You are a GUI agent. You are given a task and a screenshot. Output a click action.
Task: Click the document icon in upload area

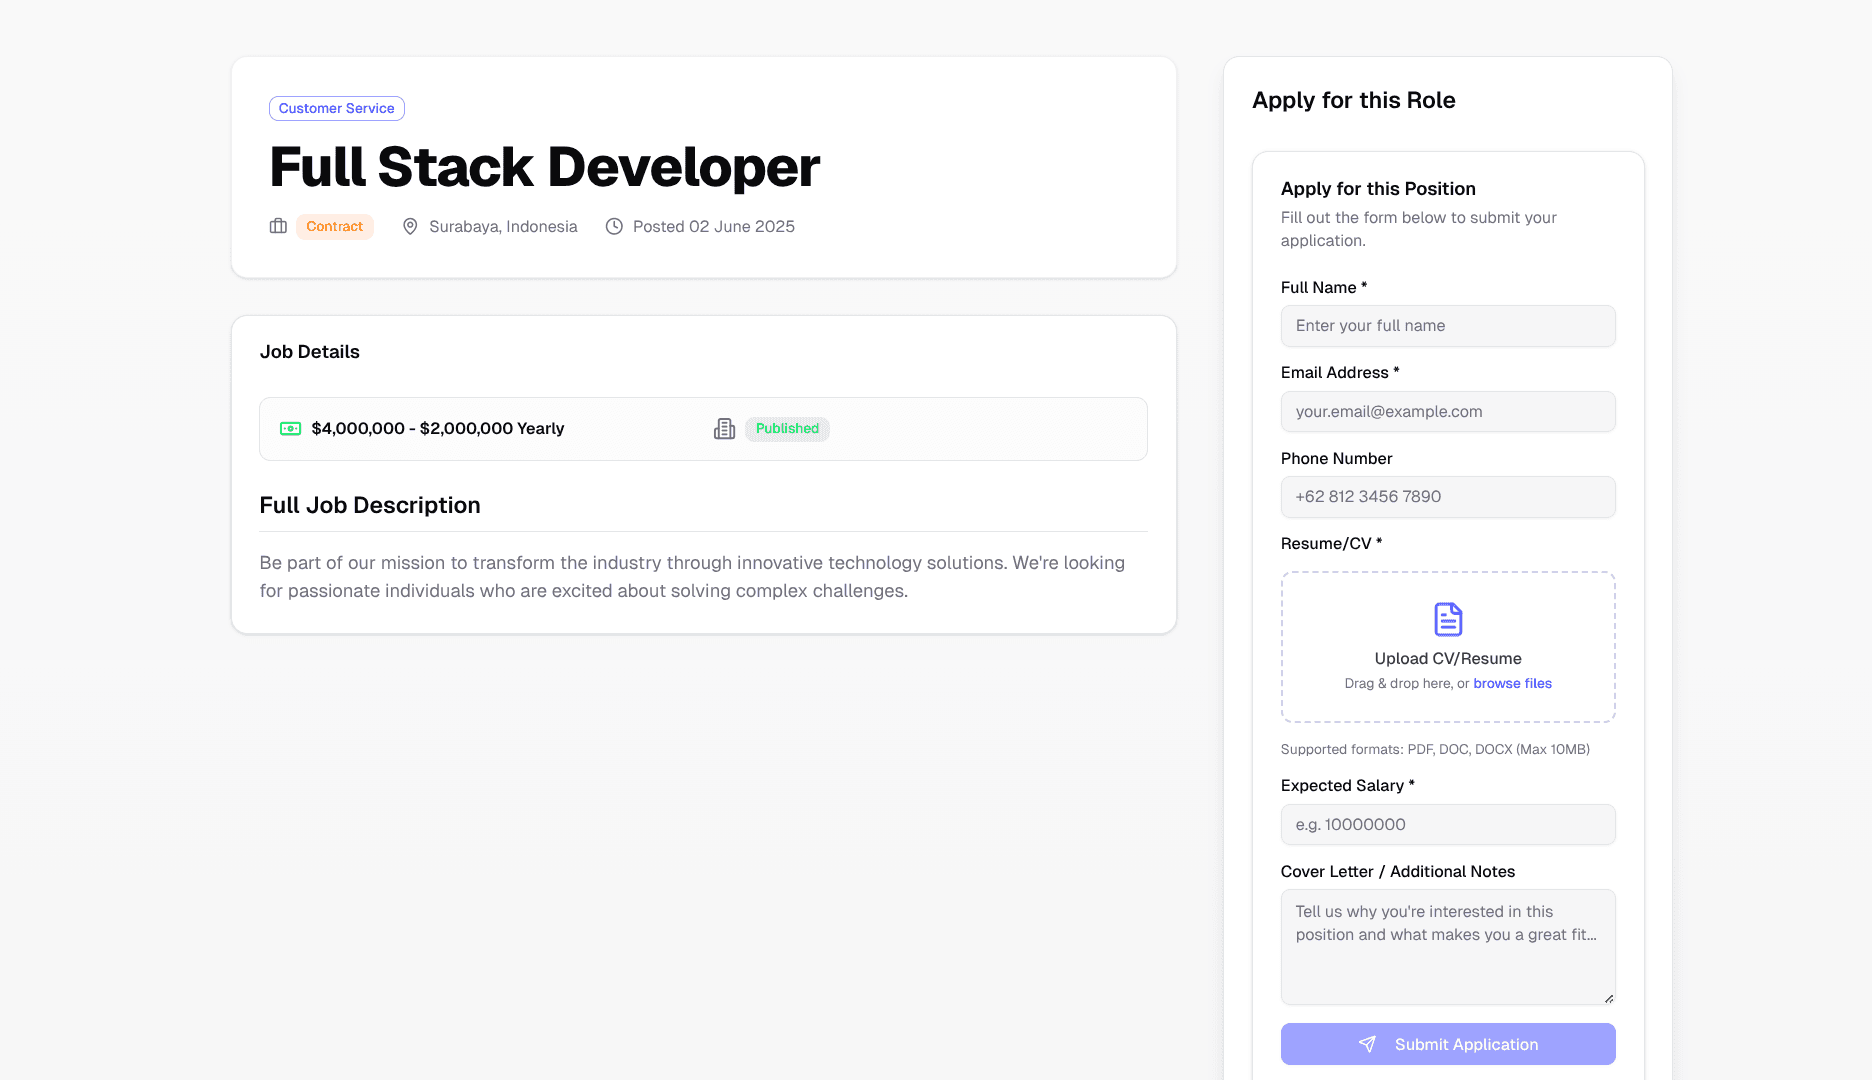pyautogui.click(x=1447, y=618)
